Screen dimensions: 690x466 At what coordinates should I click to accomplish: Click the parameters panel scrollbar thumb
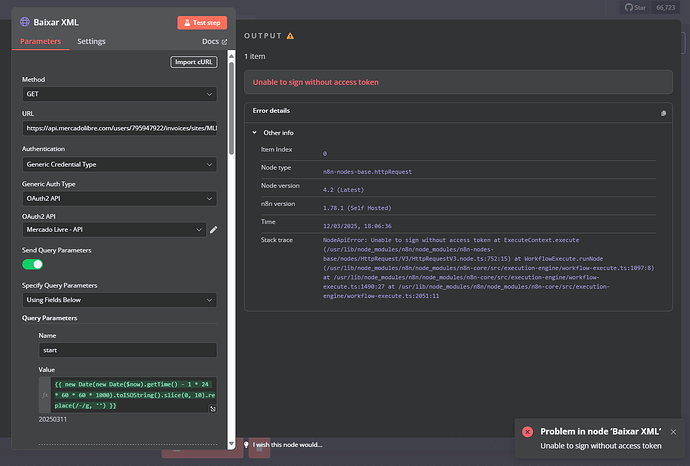click(x=231, y=108)
